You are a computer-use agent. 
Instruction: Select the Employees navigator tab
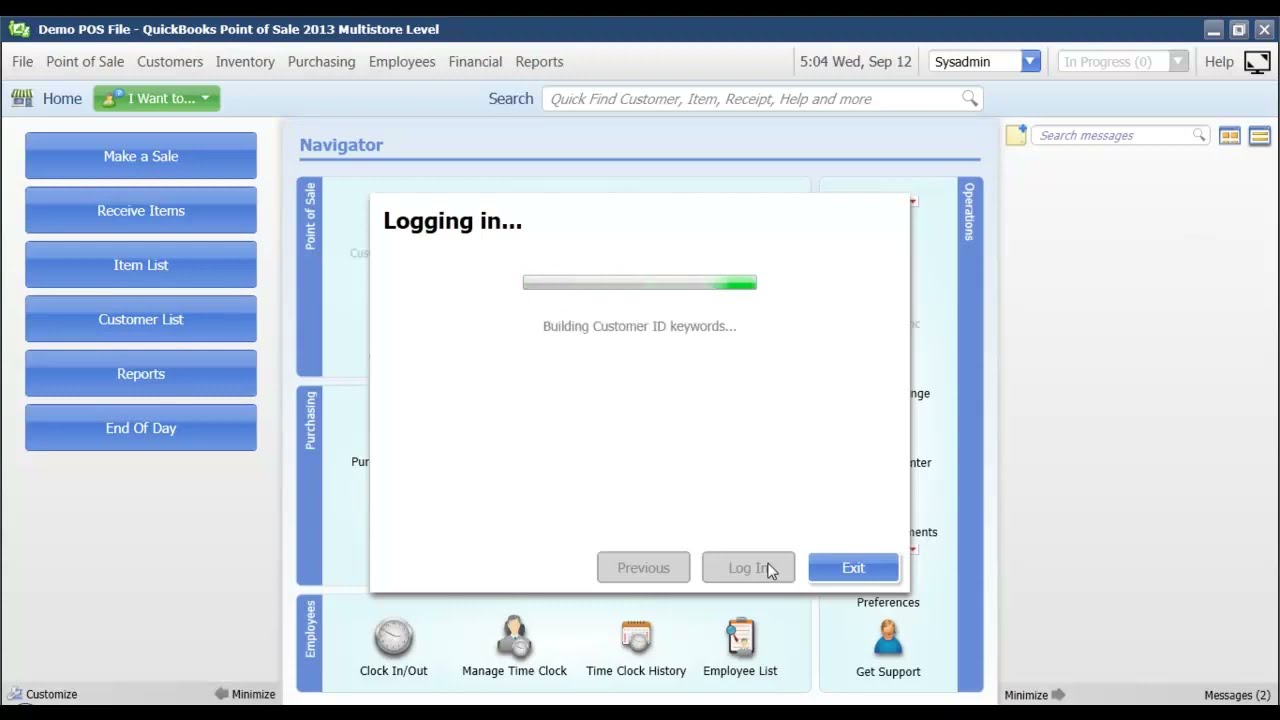pyautogui.click(x=310, y=643)
